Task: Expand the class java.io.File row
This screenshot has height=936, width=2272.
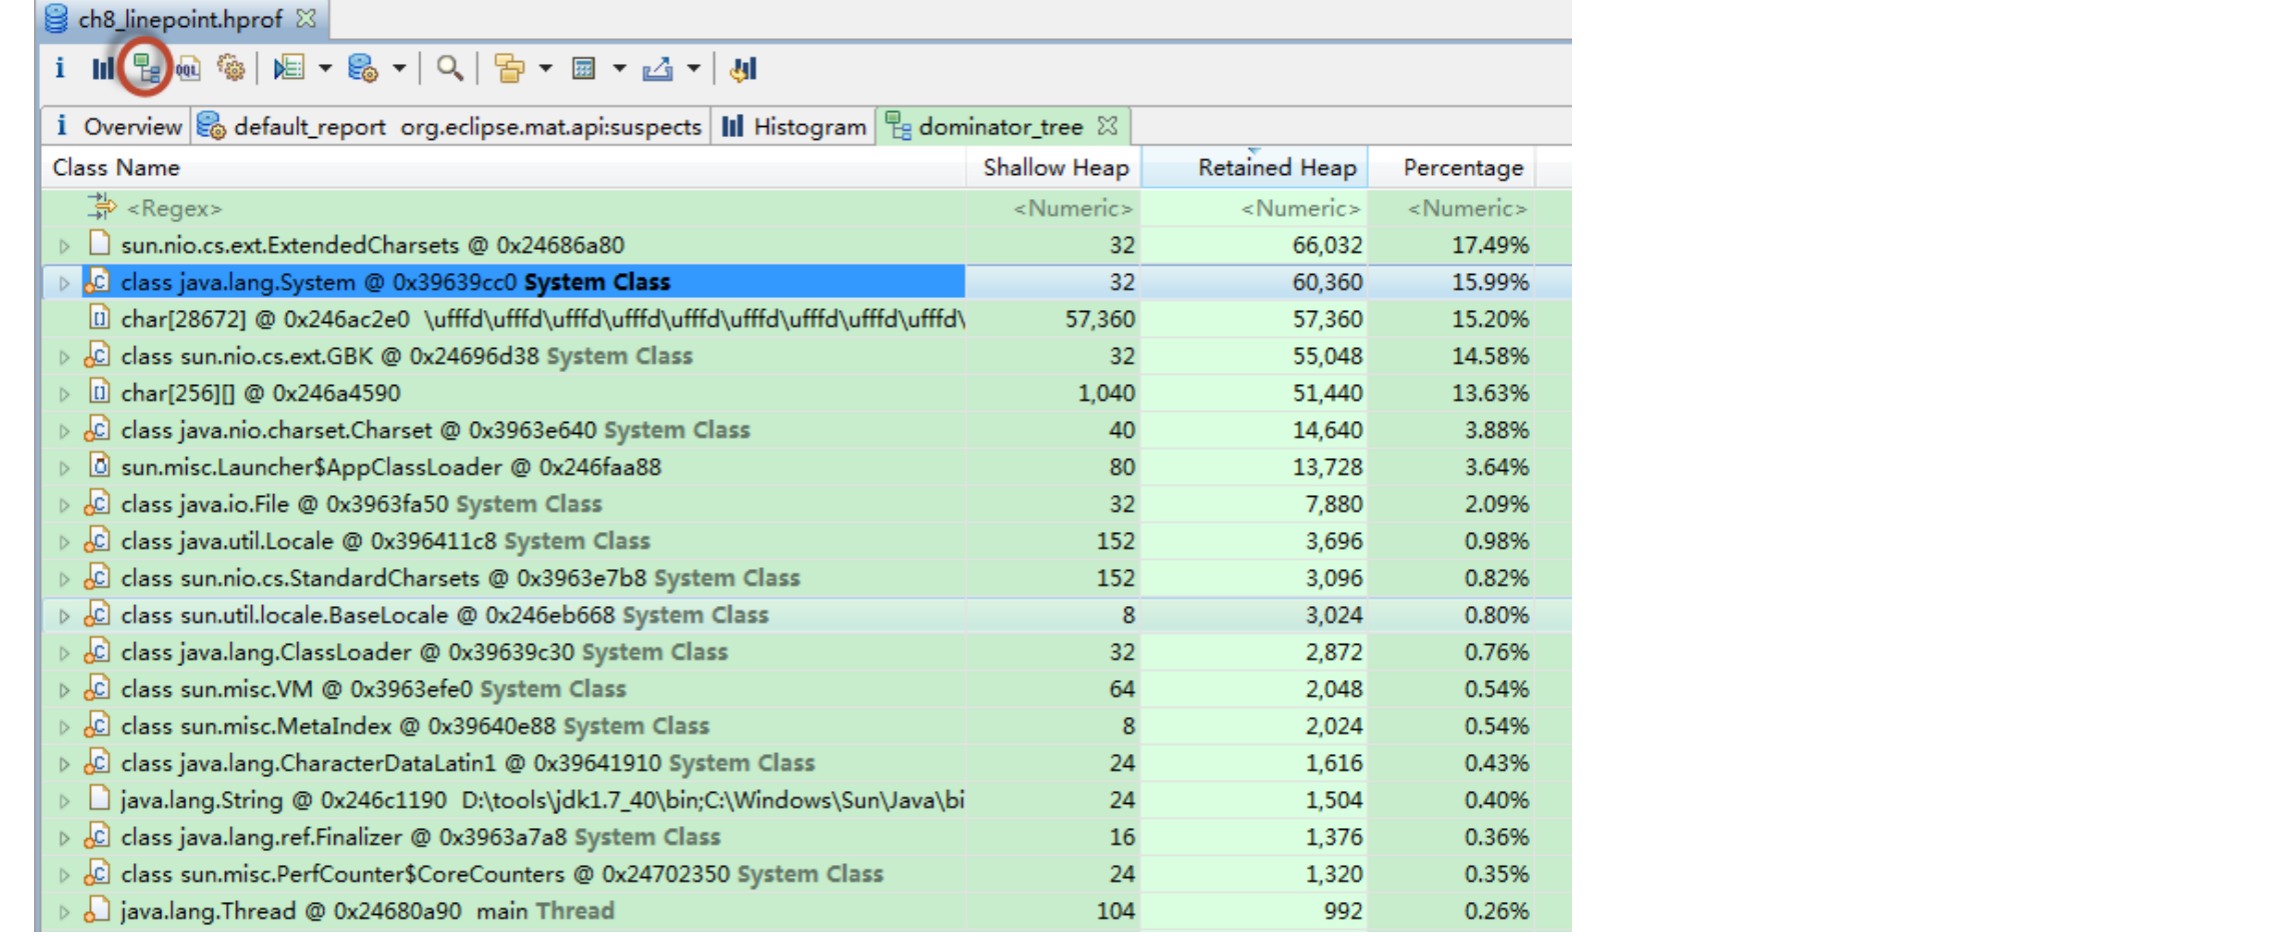Action: point(65,505)
